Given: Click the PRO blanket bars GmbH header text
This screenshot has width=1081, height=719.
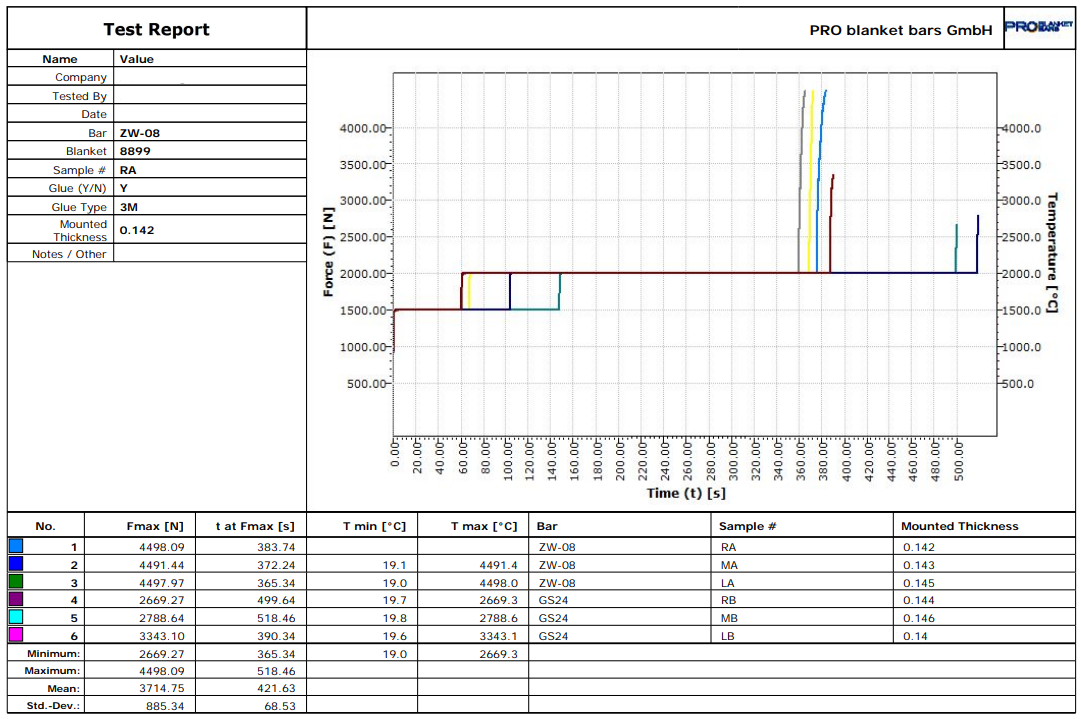Looking at the screenshot, I should (x=900, y=30).
